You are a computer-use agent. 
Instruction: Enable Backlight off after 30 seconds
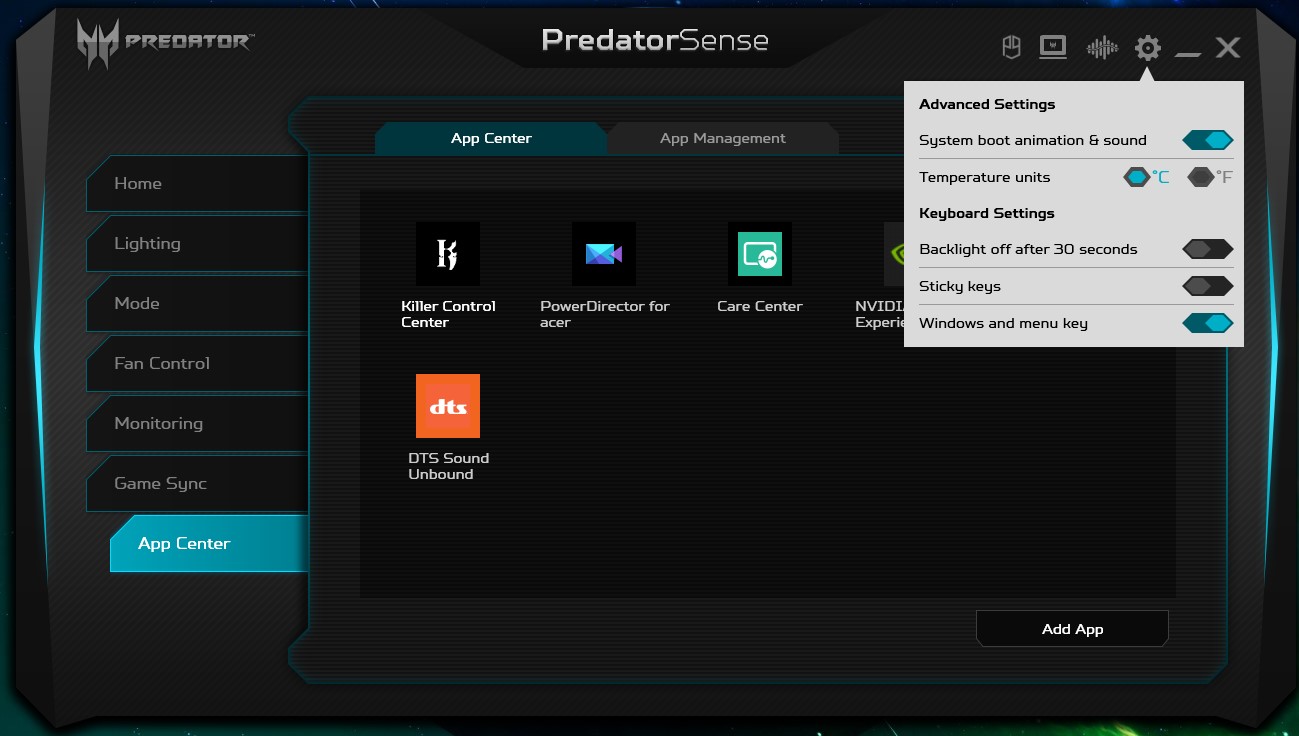tap(1207, 249)
